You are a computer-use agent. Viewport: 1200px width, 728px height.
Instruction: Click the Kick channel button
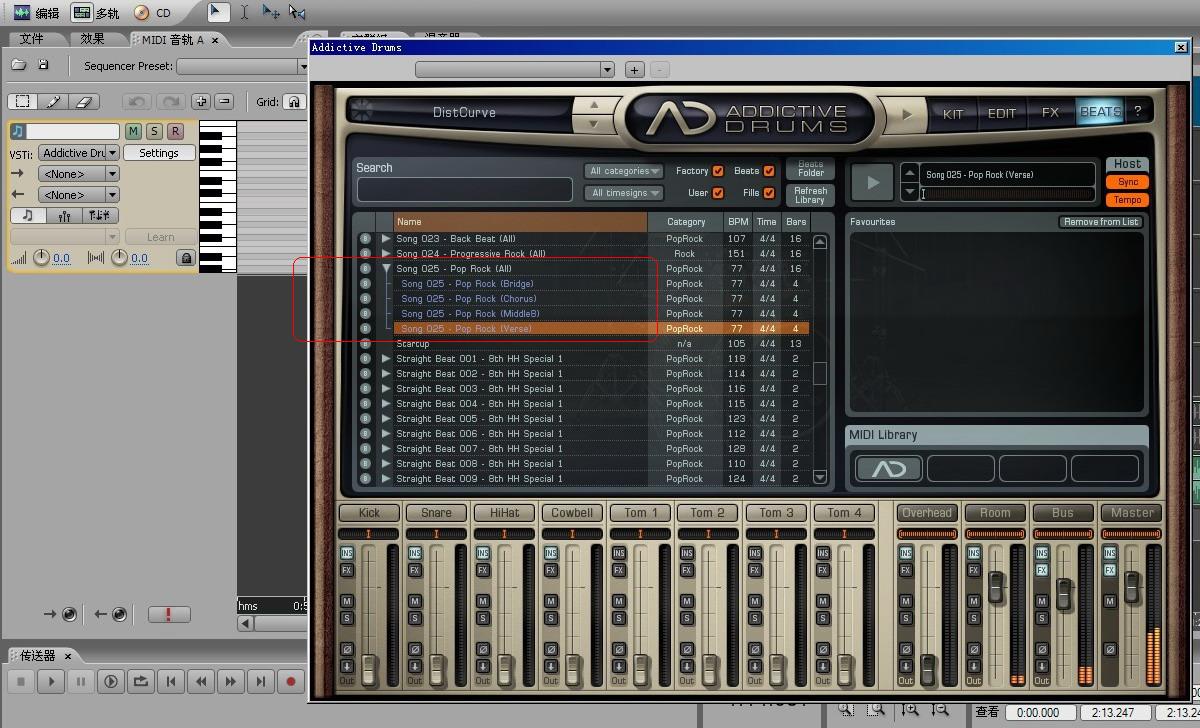point(369,513)
